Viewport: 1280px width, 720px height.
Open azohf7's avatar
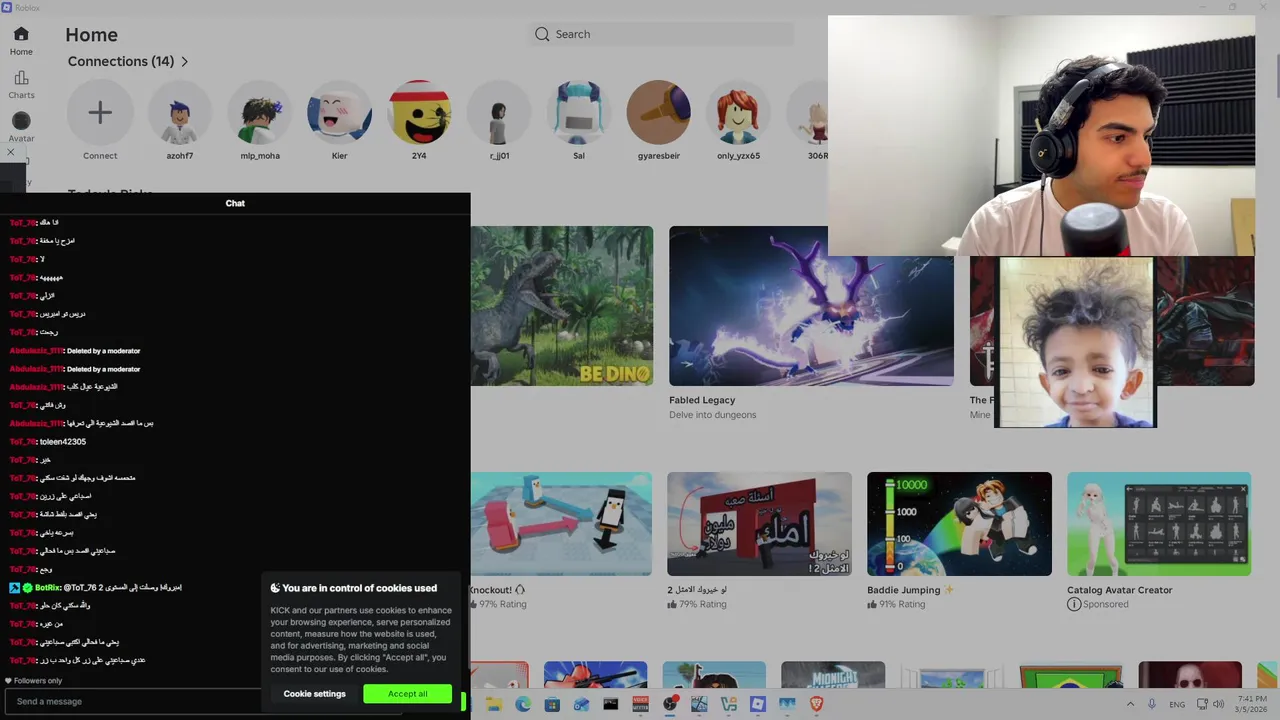coord(180,113)
